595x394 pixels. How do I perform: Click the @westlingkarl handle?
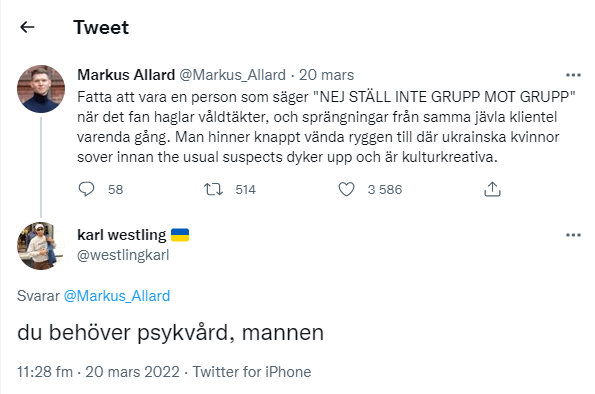point(123,255)
